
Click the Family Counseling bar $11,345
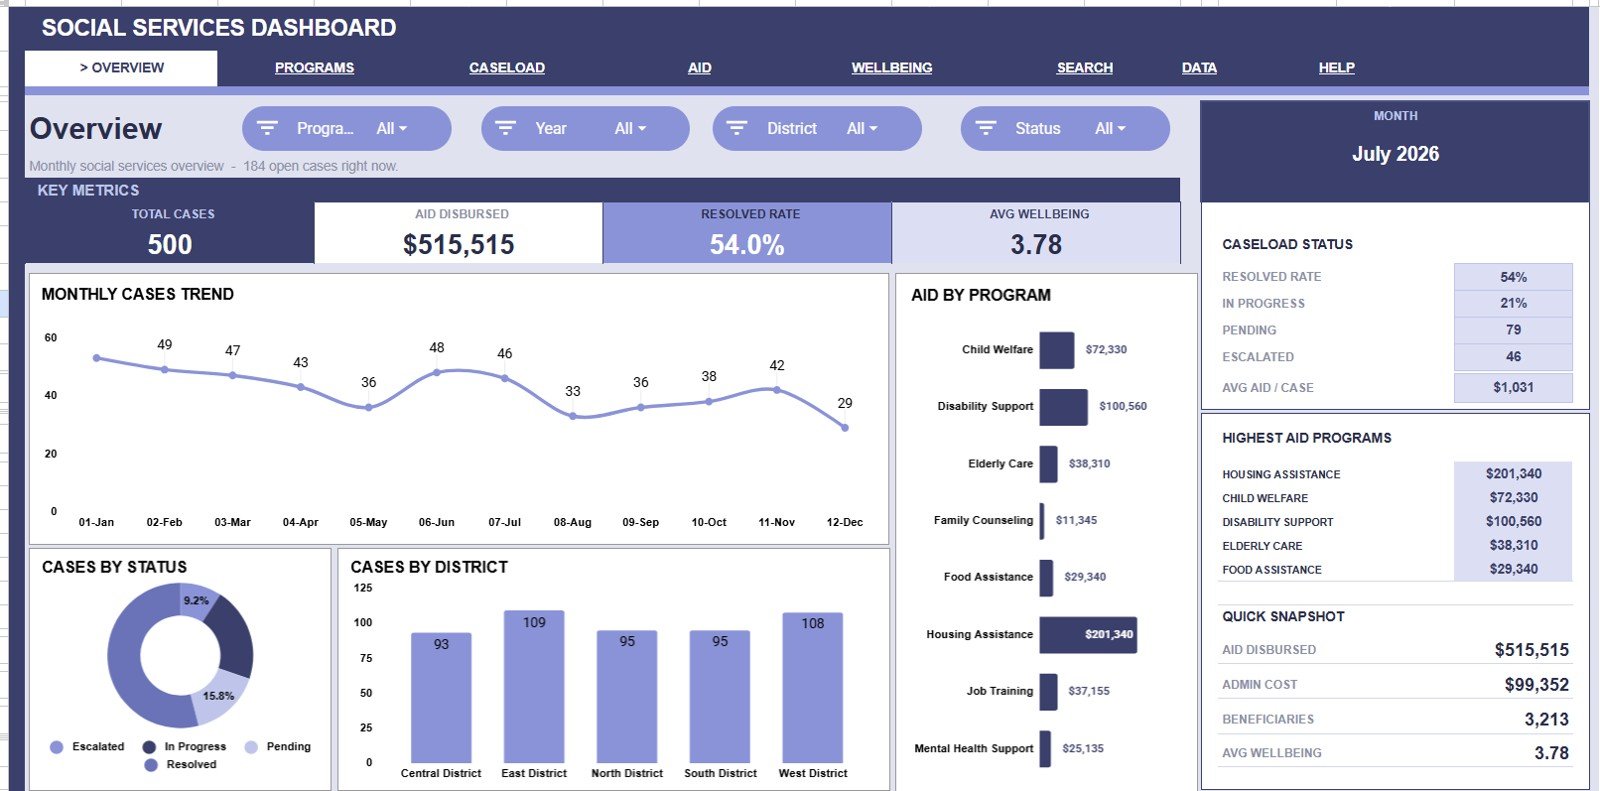1042,521
